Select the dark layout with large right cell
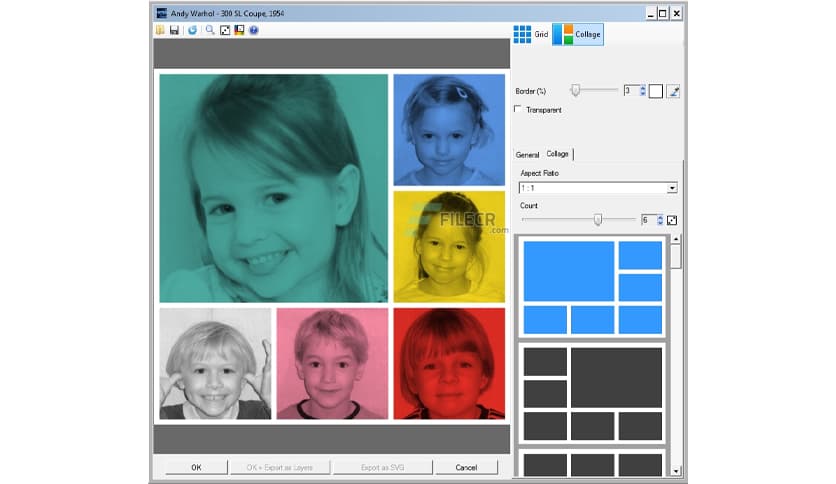Screen dimensions: 836x484 (x=592, y=393)
